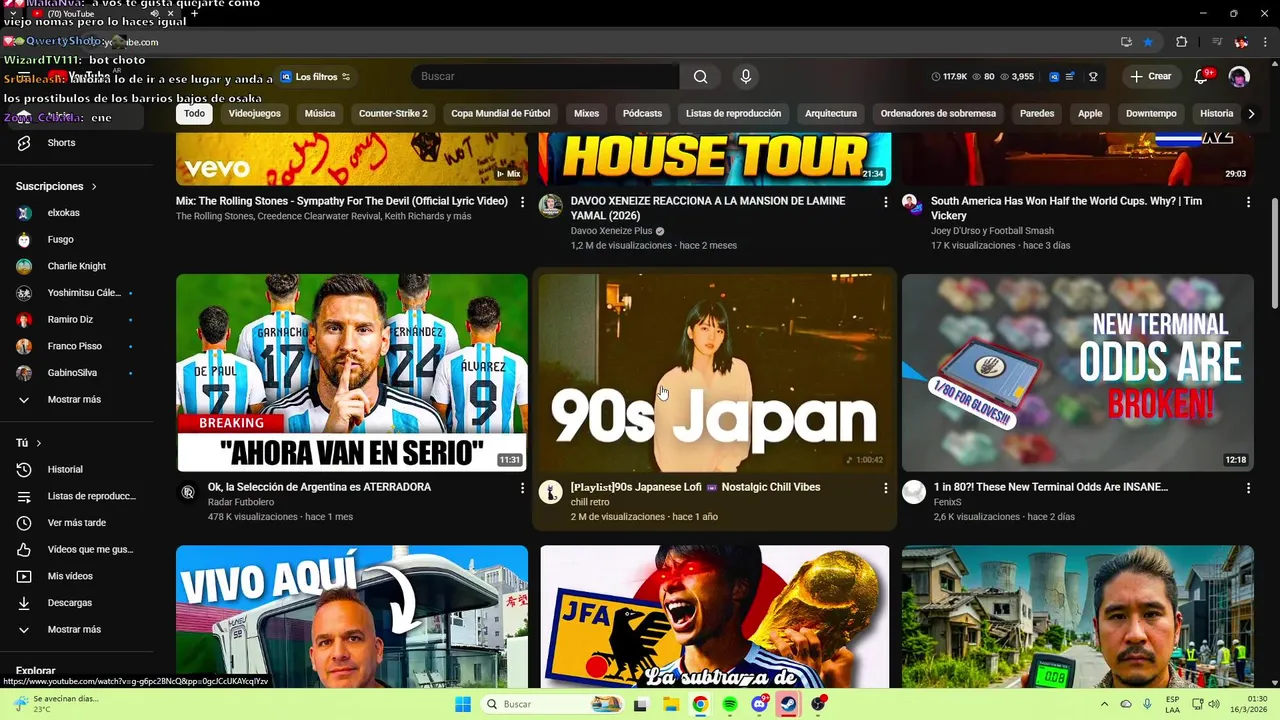Screen dimensions: 1280x720
Task: Open the FenixS channel link
Action: point(947,502)
